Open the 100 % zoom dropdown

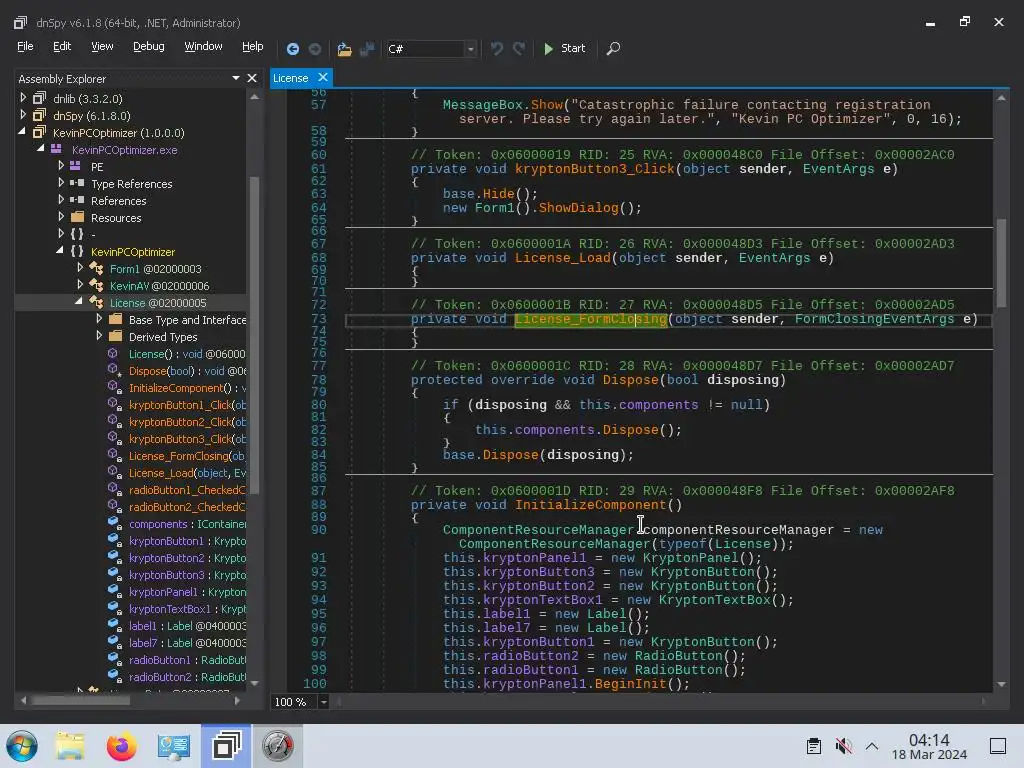pyautogui.click(x=323, y=702)
